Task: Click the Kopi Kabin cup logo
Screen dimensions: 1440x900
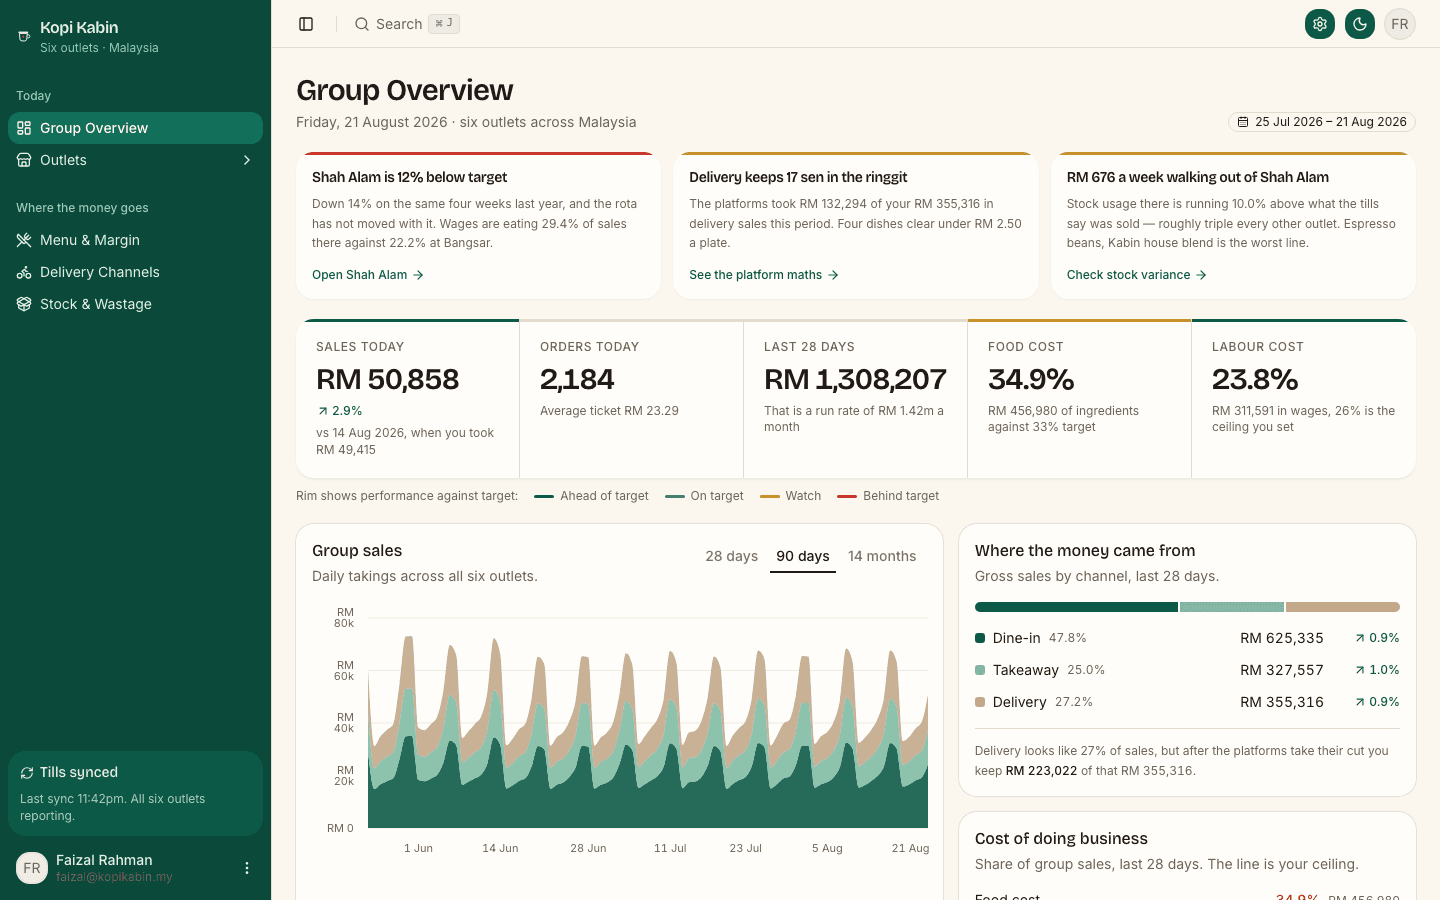Action: point(24,37)
